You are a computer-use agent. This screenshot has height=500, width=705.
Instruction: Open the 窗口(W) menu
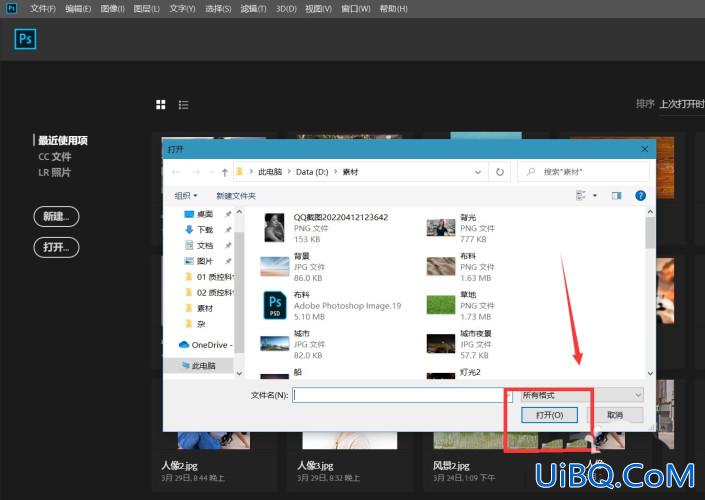click(356, 9)
